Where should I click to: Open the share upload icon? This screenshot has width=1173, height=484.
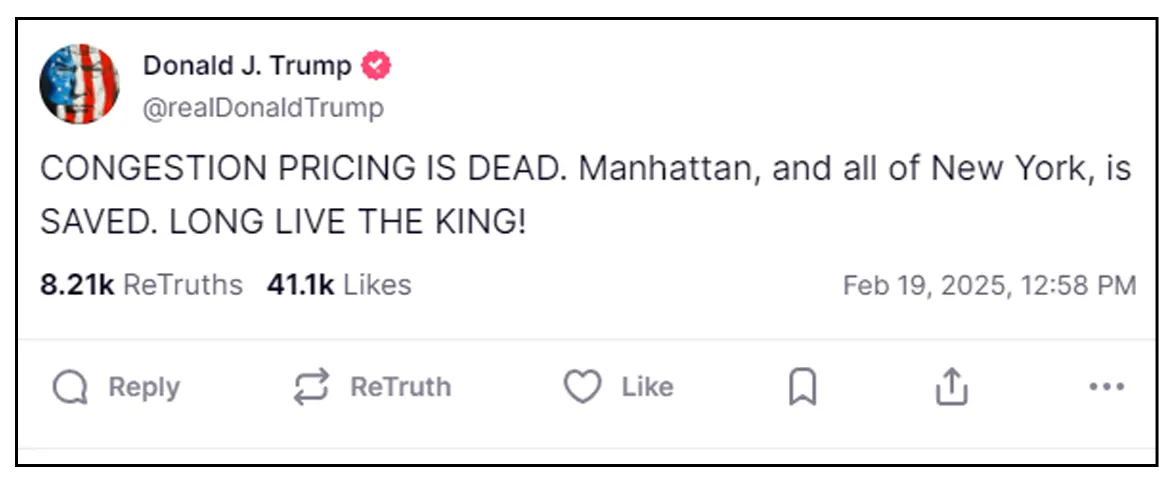(x=952, y=387)
